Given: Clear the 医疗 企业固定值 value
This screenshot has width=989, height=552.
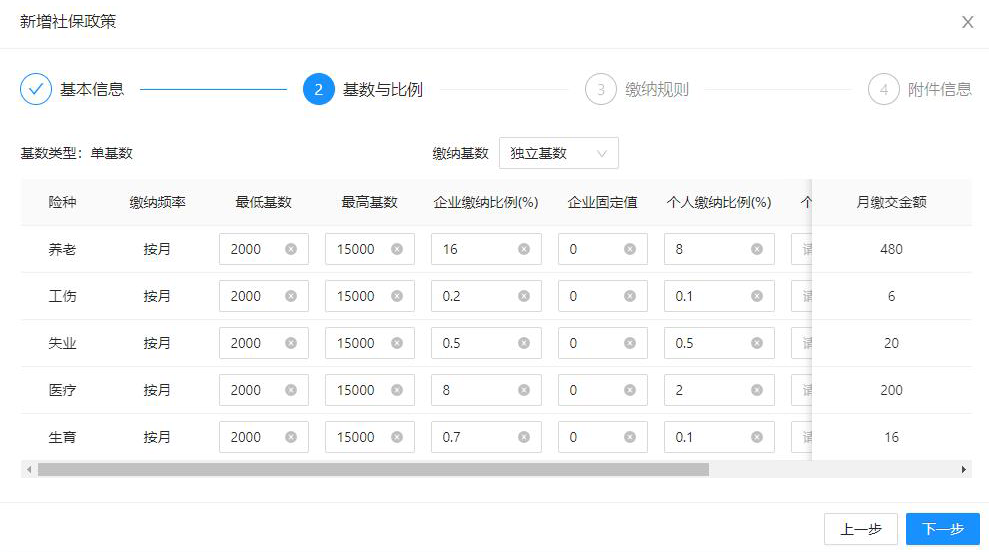Looking at the screenshot, I should 630,390.
